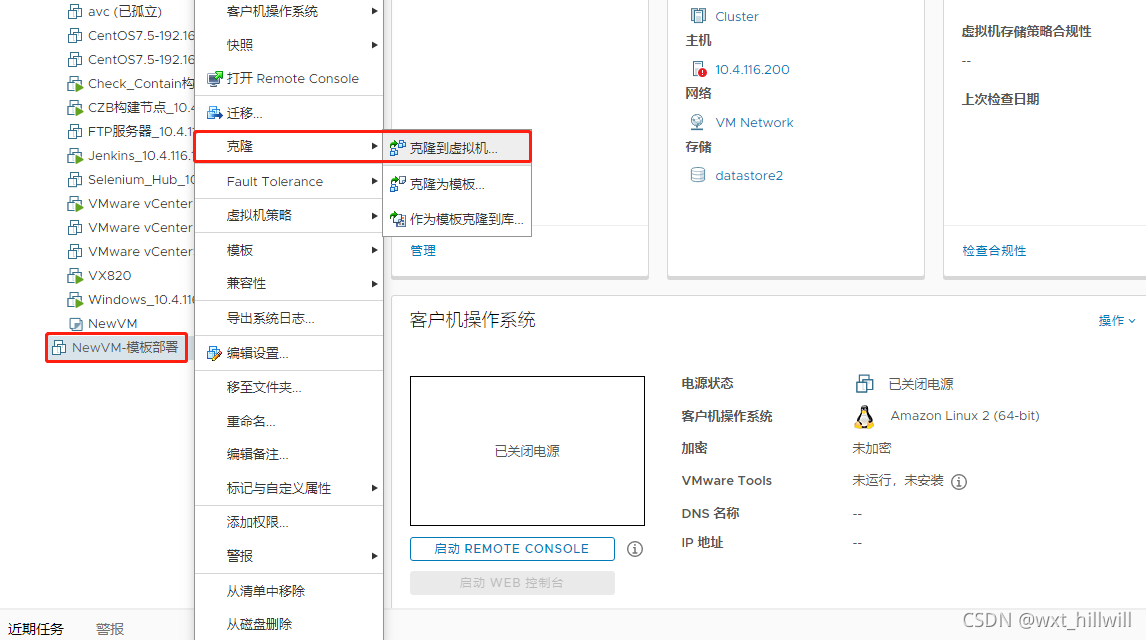
Task: Choose 克隆到虚拟机... from submenu
Action: click(458, 148)
